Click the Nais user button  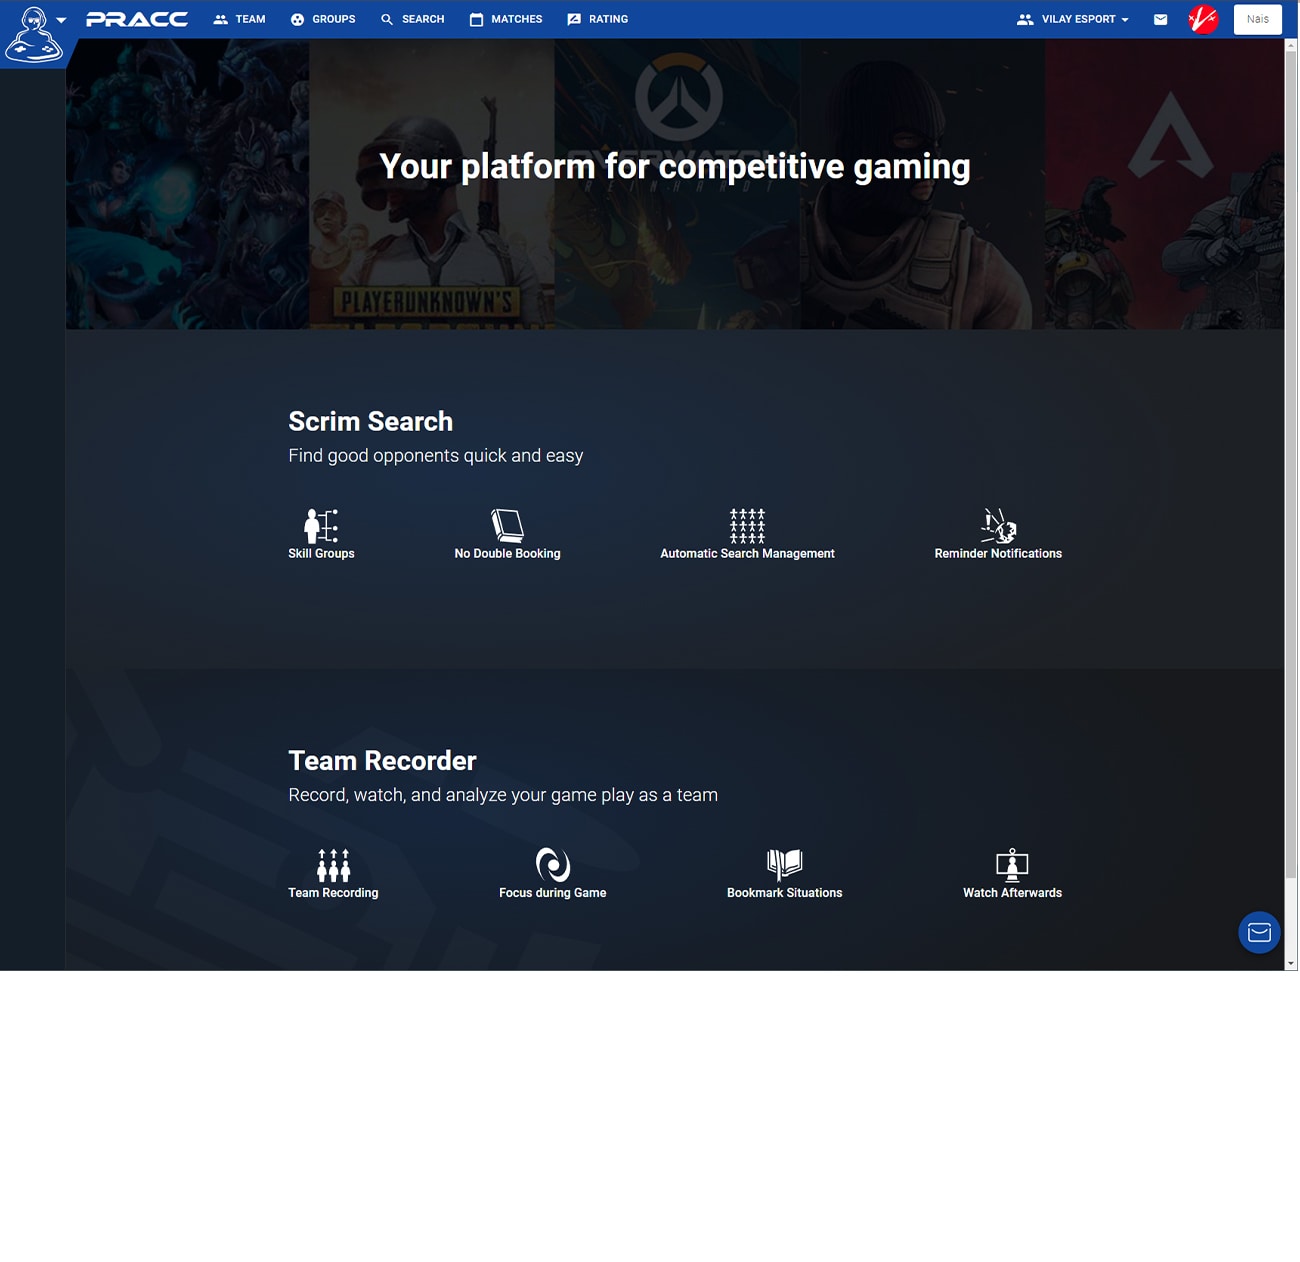click(x=1257, y=20)
